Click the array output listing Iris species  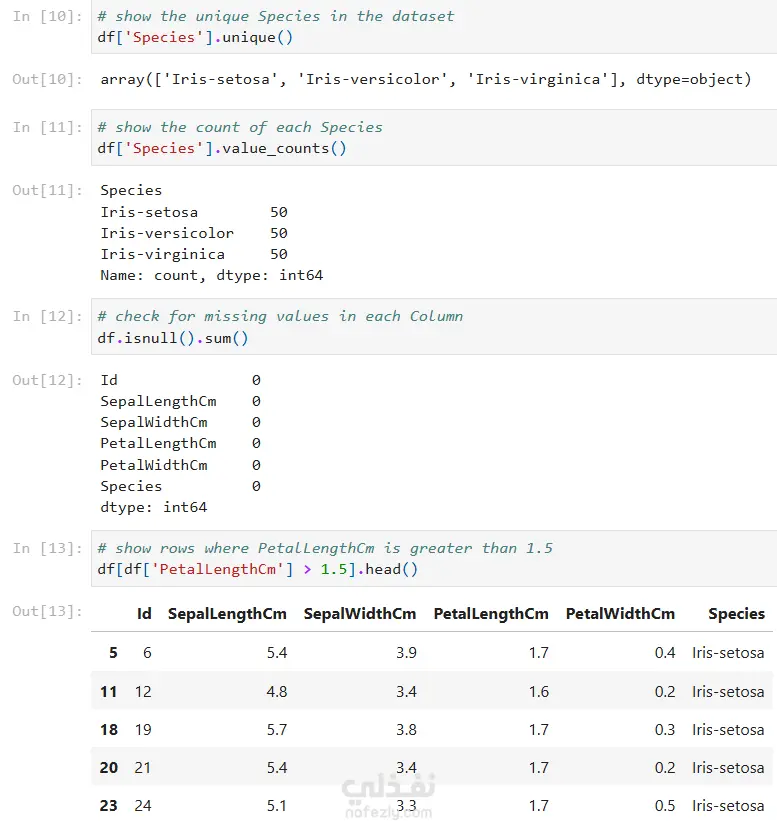pos(425,79)
